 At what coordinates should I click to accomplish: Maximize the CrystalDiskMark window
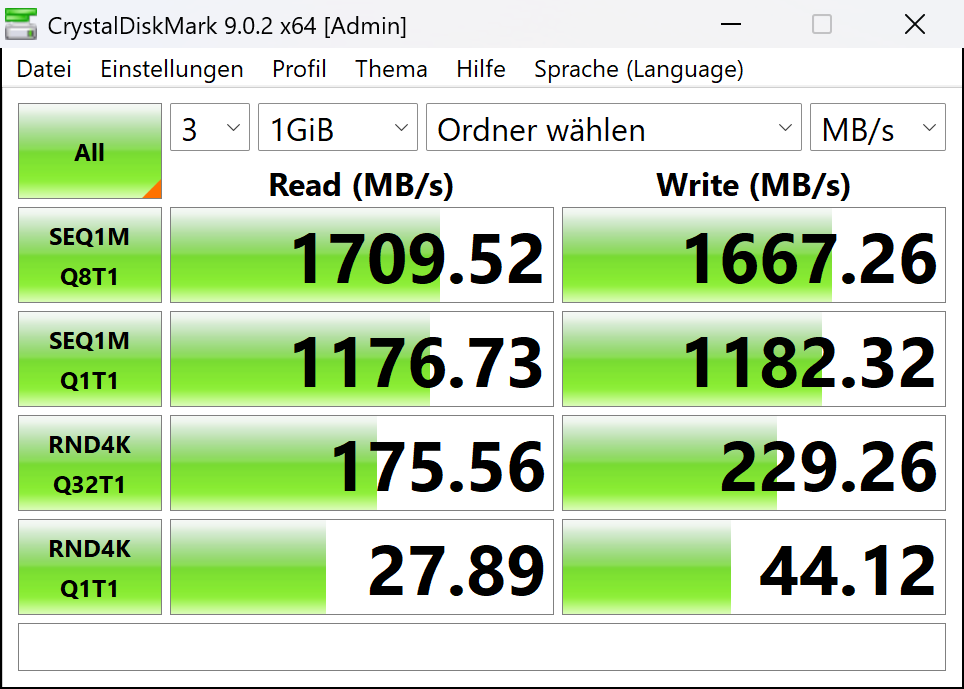(x=821, y=25)
